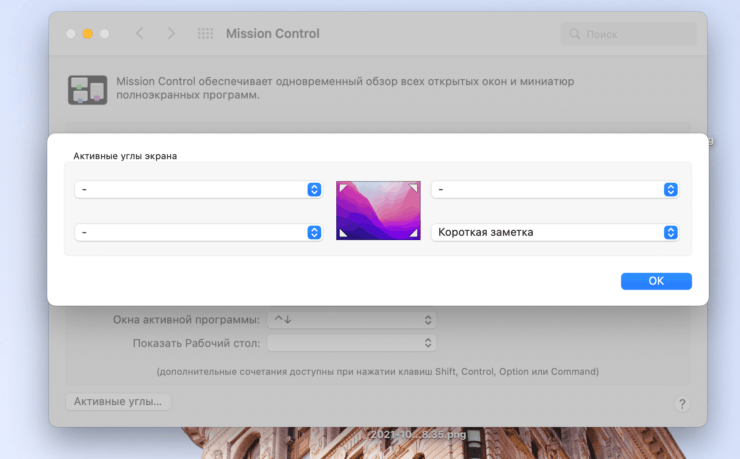Open bottom-left hot corner dropdown
Screen dimensions: 740x459
pyautogui.click(x=198, y=233)
